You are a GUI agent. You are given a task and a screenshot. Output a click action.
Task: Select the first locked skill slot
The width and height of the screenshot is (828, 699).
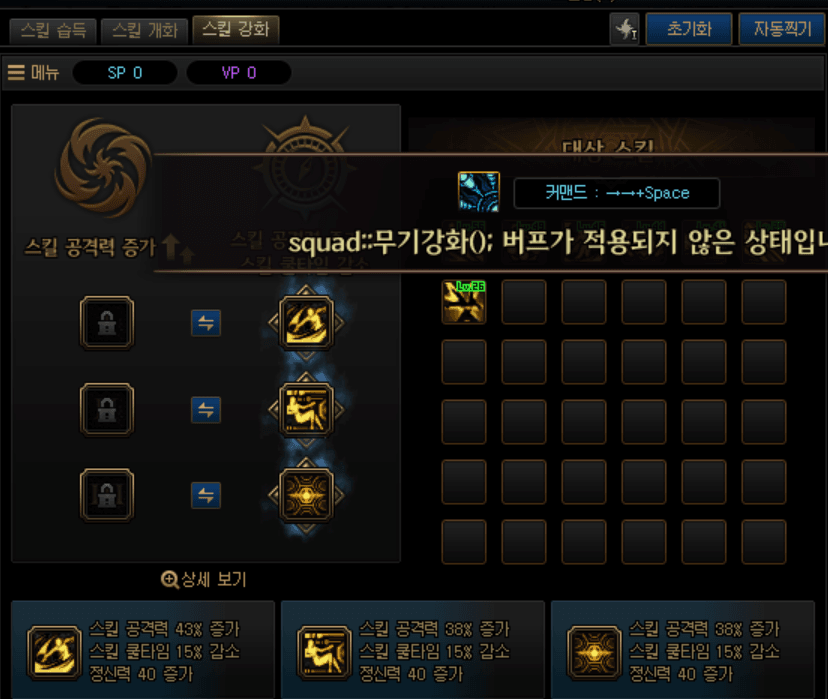click(107, 323)
